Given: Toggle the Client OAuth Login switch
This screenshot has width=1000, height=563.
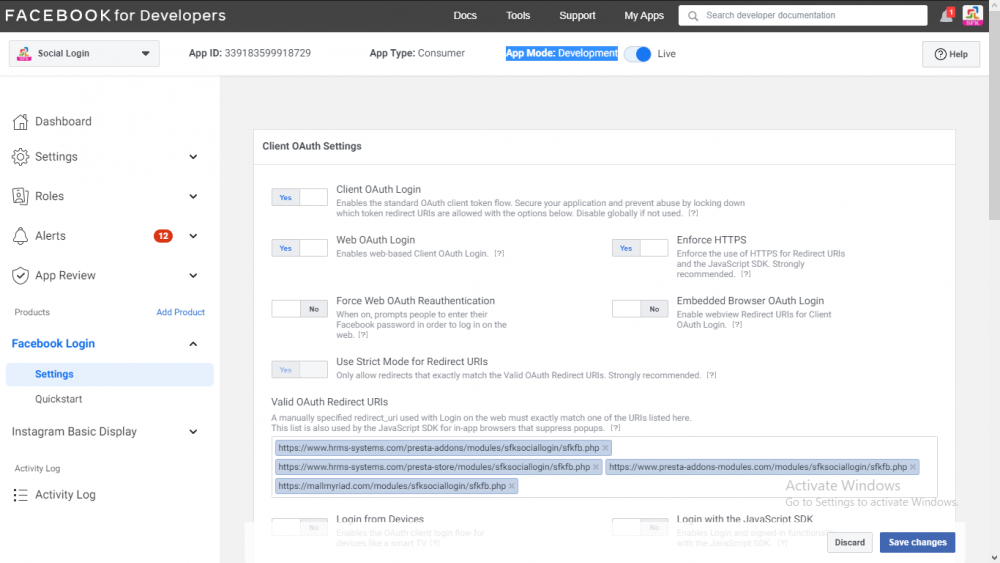Looking at the screenshot, I should [x=299, y=197].
